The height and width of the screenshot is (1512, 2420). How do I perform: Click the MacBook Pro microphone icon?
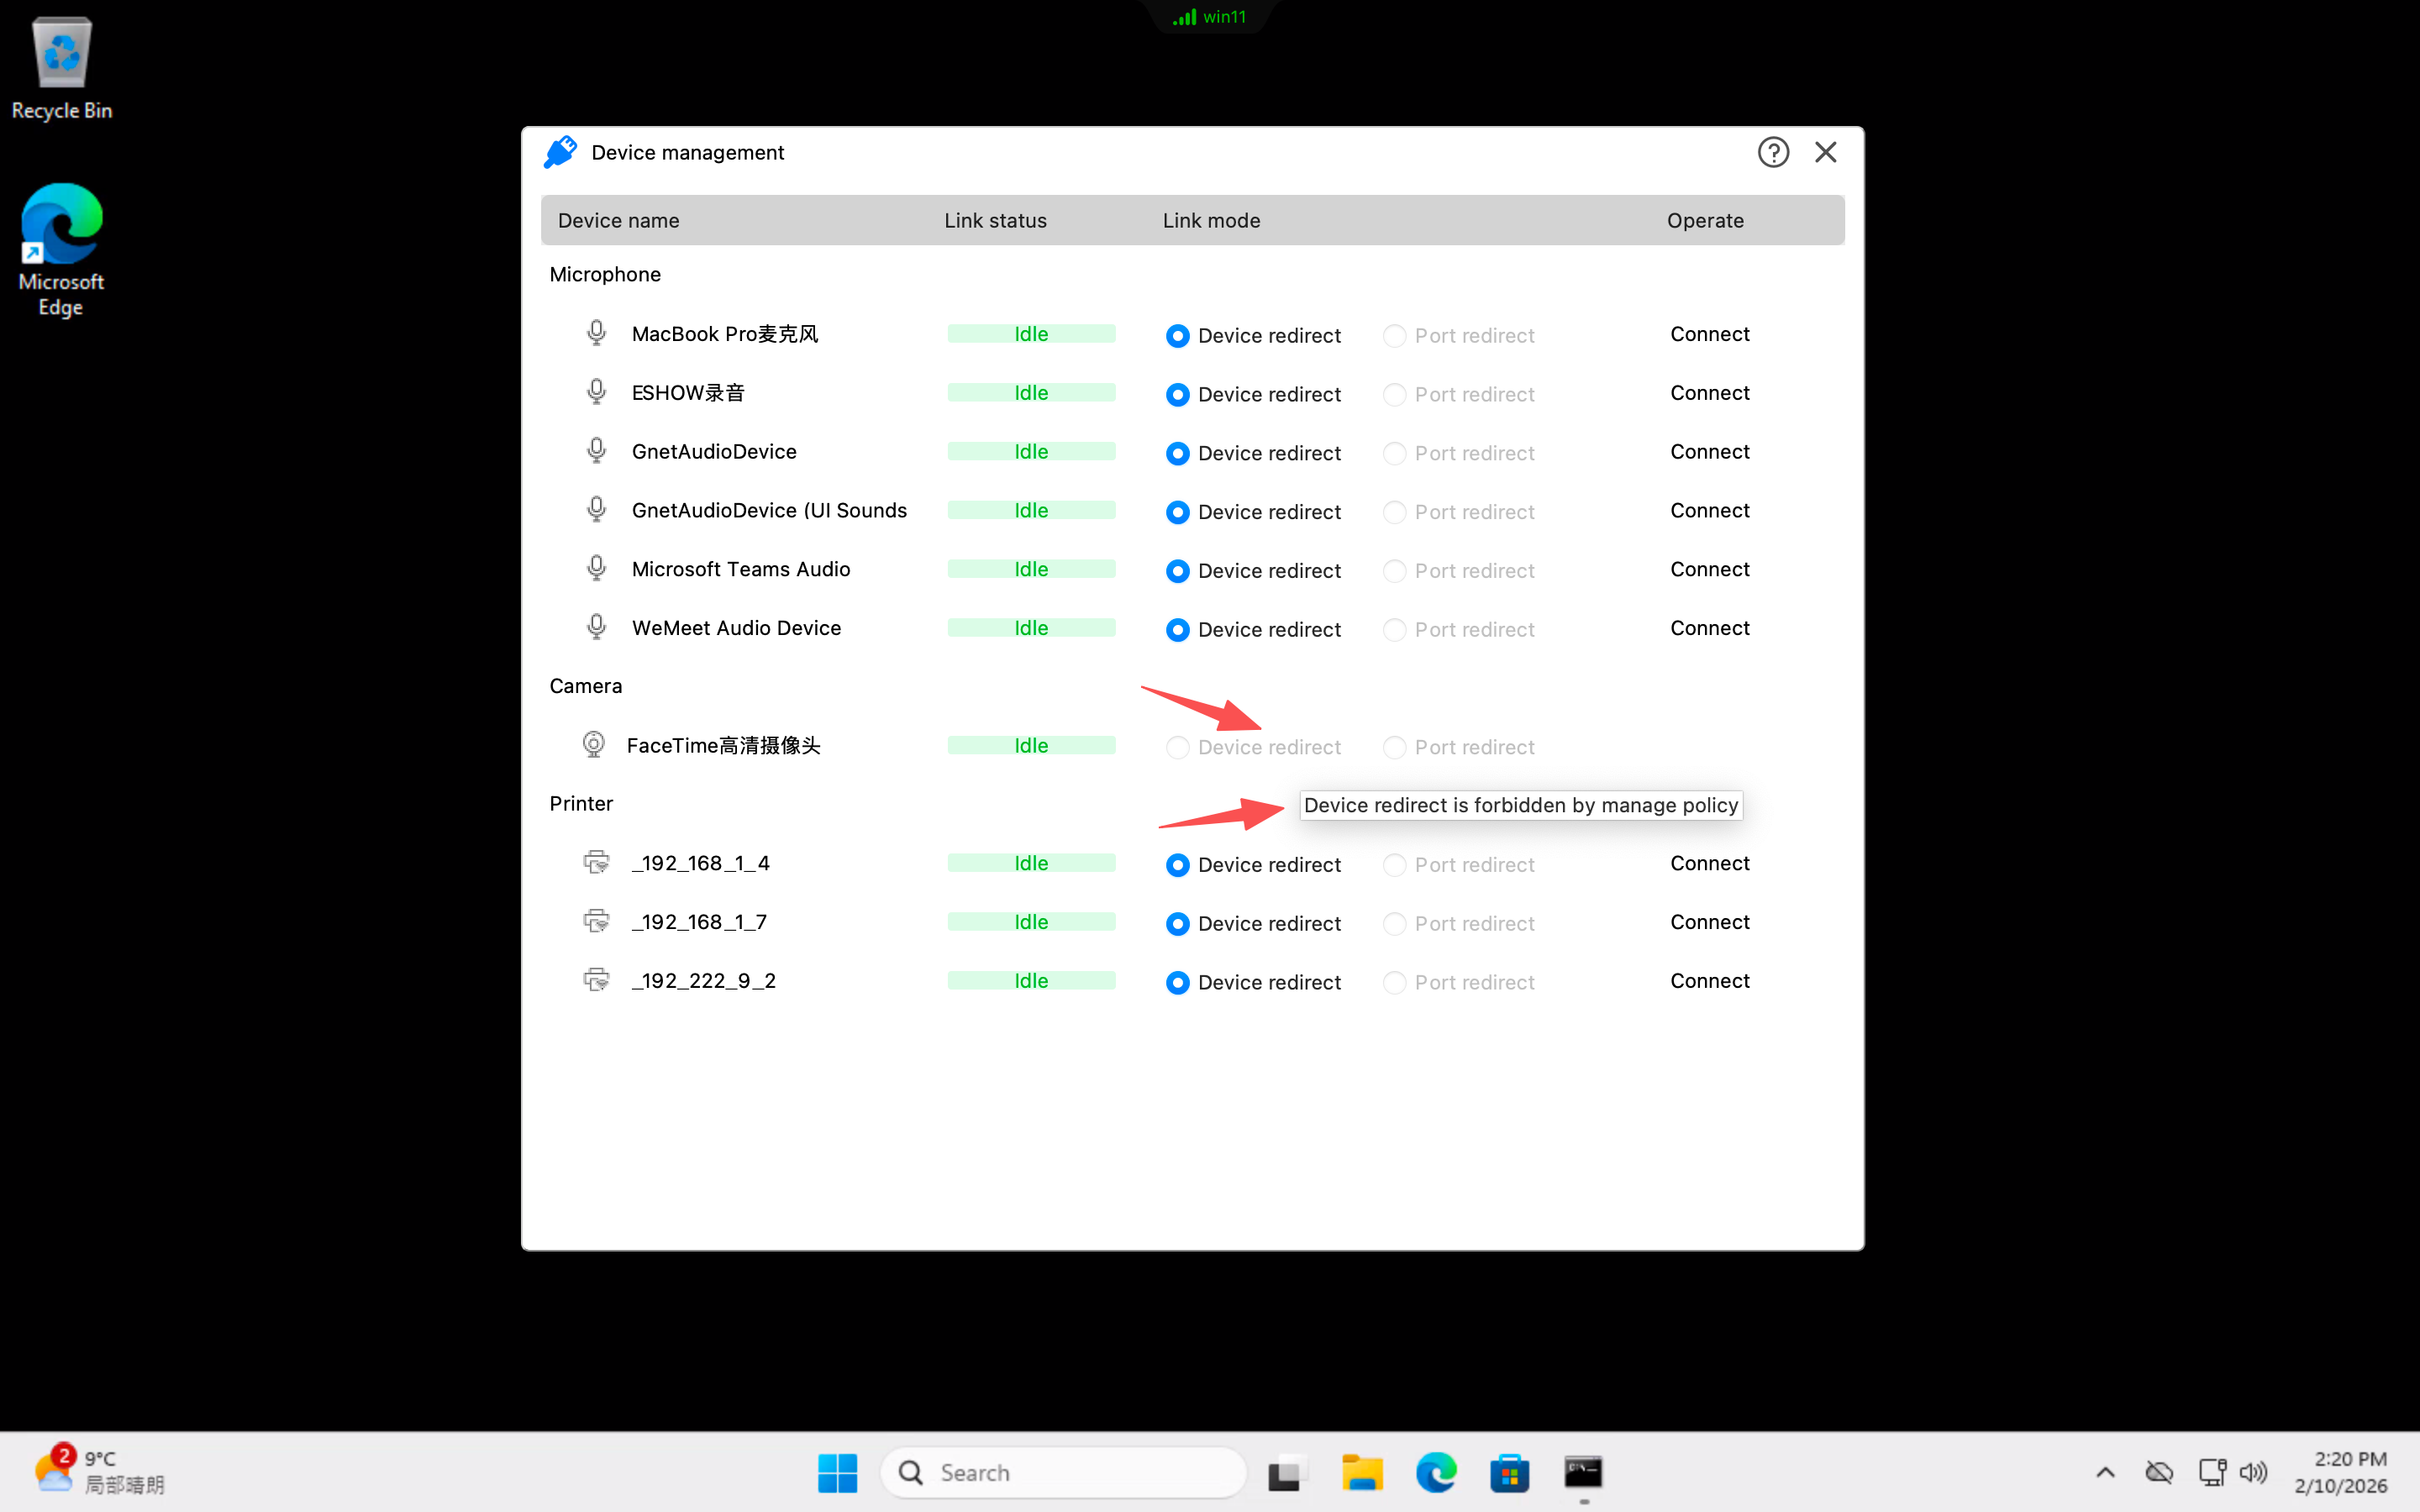[596, 333]
